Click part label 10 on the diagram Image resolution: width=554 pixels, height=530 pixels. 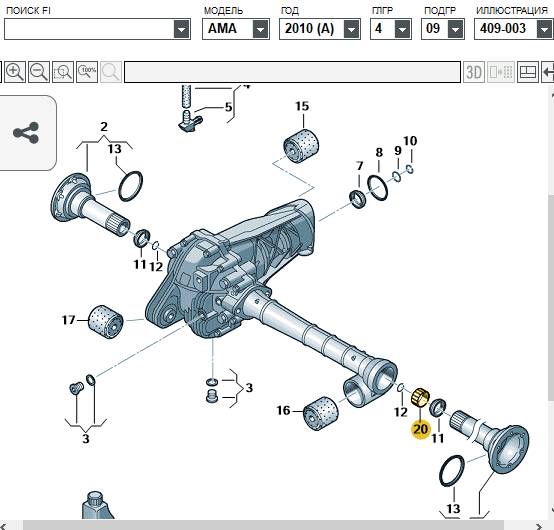click(x=410, y=141)
